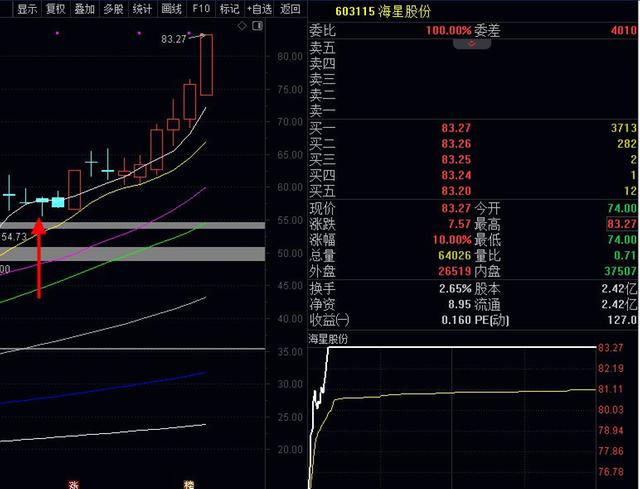Click the 标记 button
This screenshot has width=640, height=489.
pos(229,9)
